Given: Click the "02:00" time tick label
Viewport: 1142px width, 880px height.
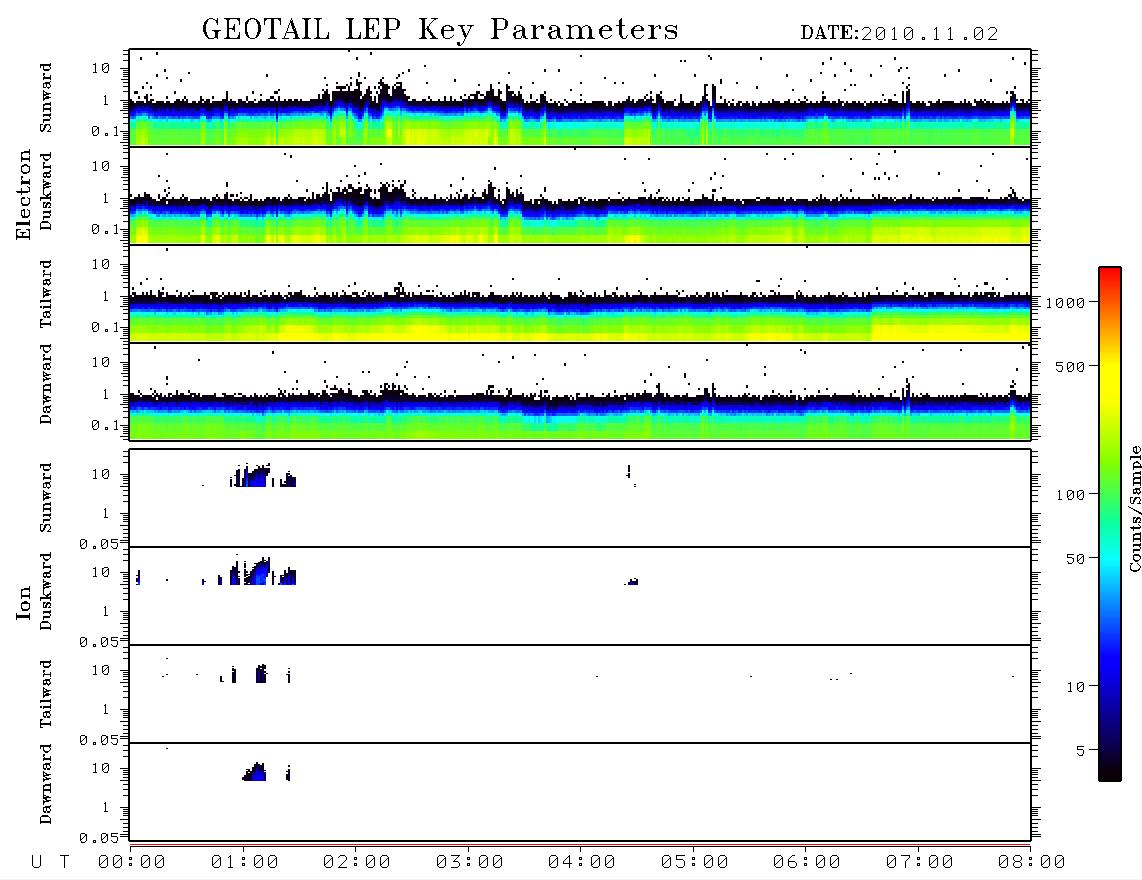Looking at the screenshot, I should pyautogui.click(x=357, y=863).
